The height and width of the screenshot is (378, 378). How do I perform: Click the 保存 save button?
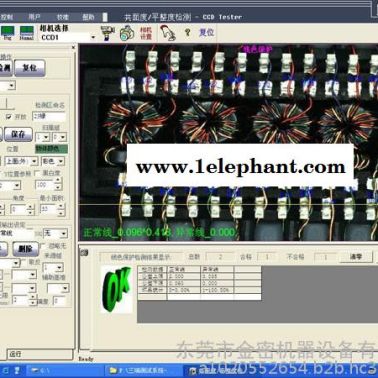tap(18, 134)
